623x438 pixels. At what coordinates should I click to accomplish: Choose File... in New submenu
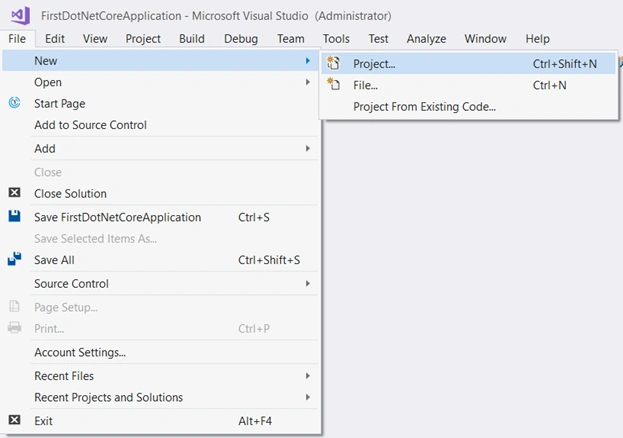point(468,85)
